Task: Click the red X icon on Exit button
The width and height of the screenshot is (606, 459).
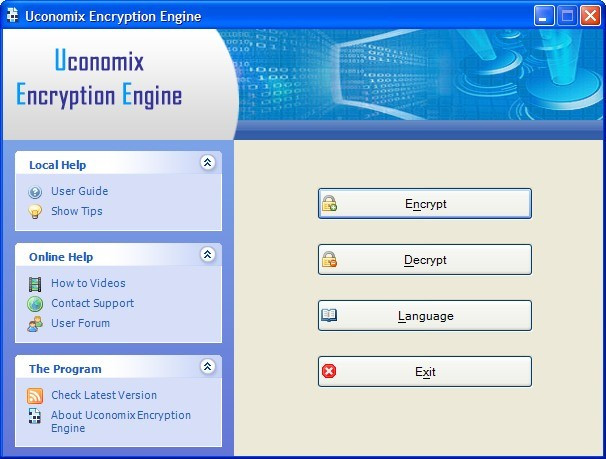Action: (329, 371)
